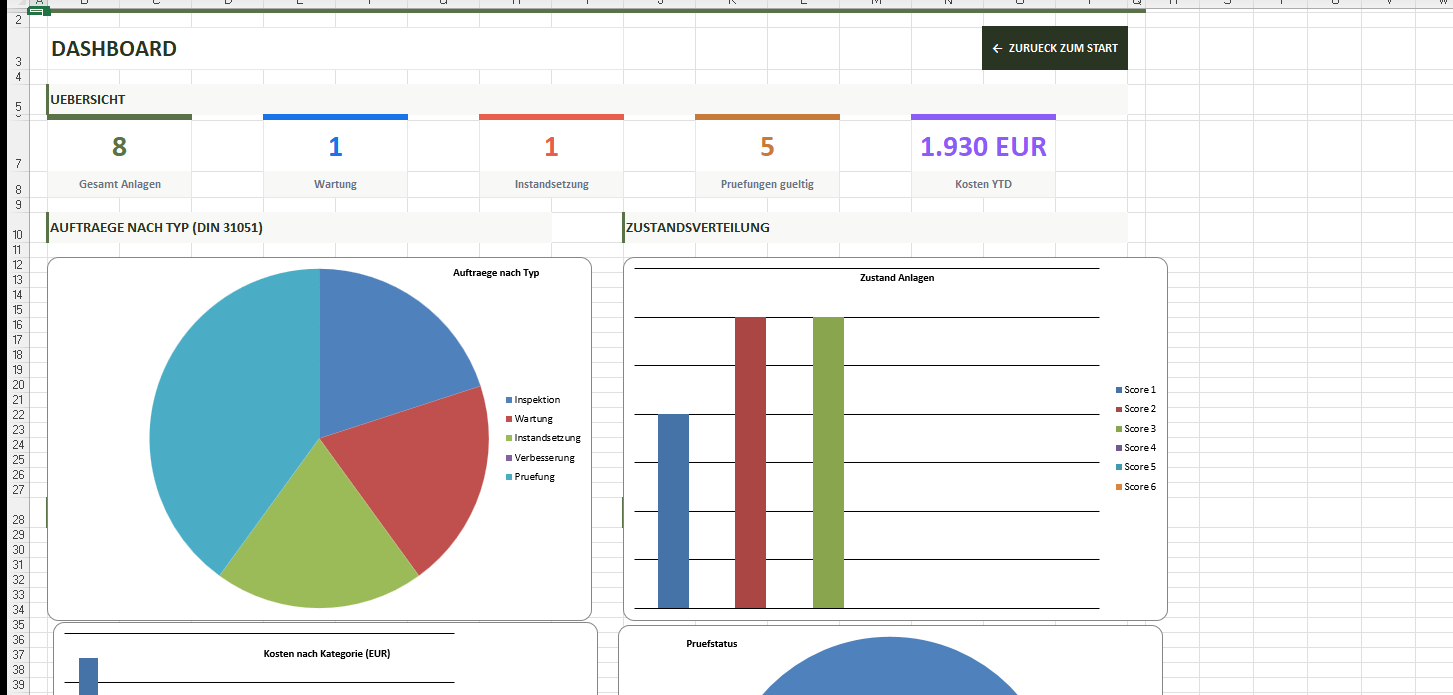This screenshot has height=695, width=1453.
Task: Select the 'Zustand Anlagen' chart title
Action: tap(896, 278)
